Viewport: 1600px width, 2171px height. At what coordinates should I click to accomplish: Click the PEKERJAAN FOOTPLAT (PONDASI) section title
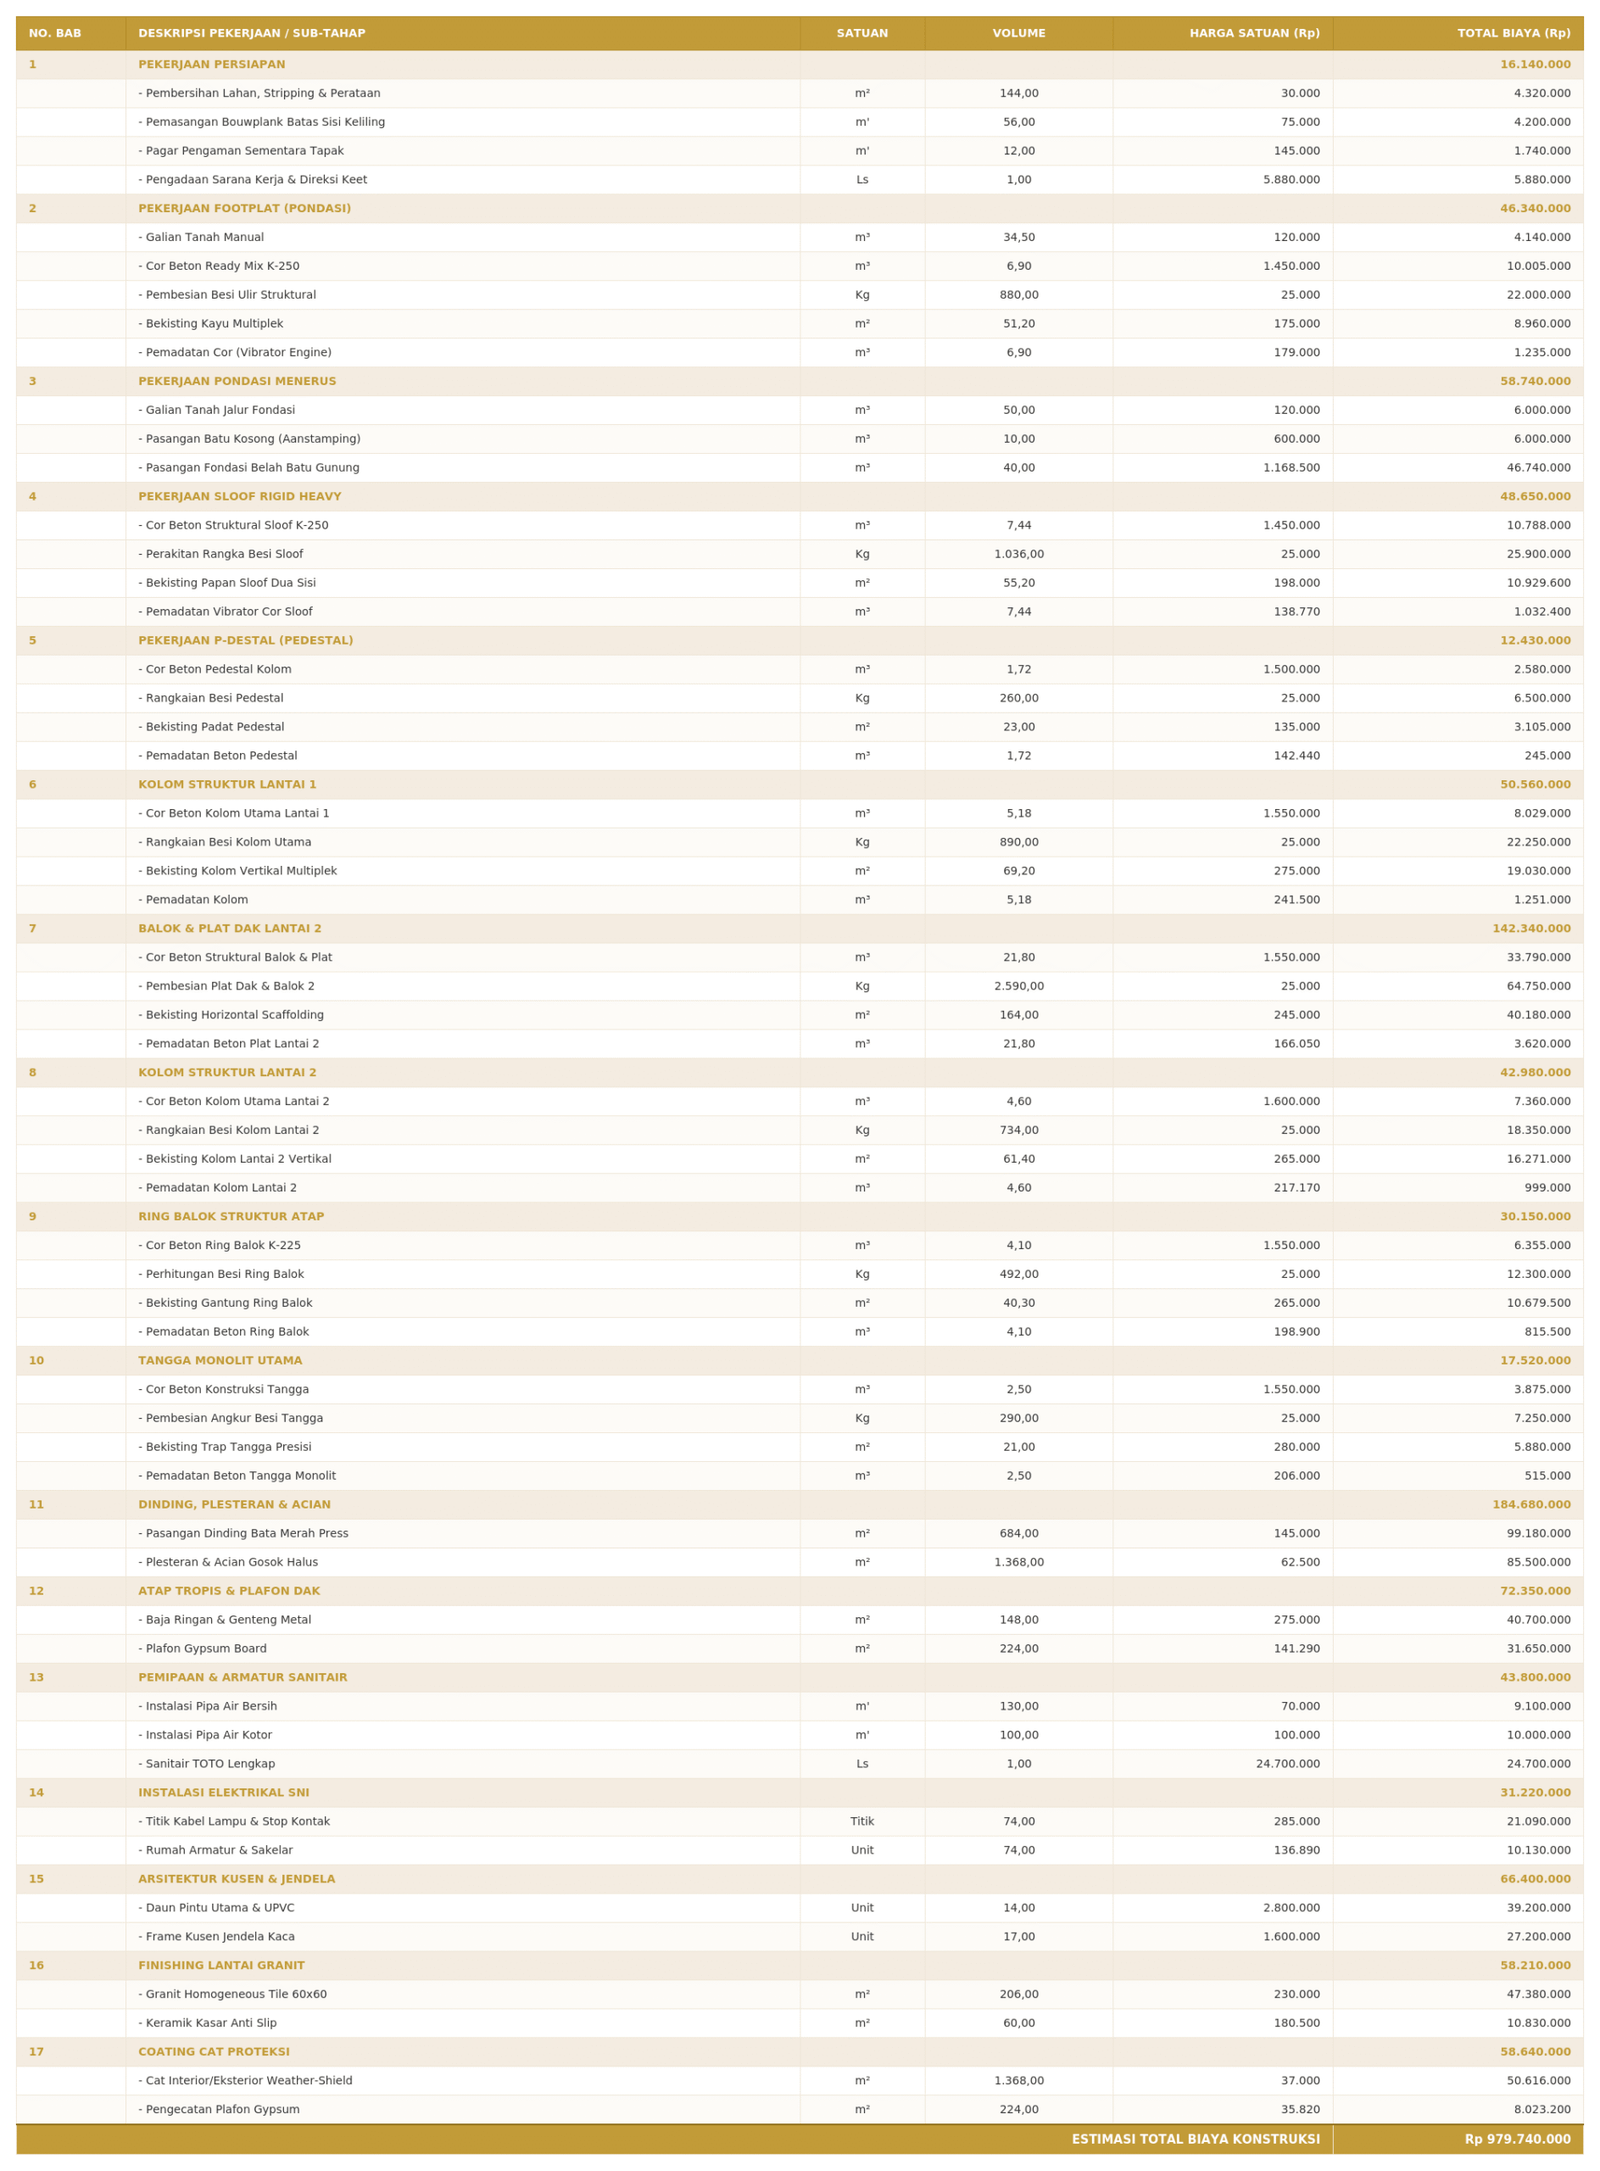click(244, 208)
